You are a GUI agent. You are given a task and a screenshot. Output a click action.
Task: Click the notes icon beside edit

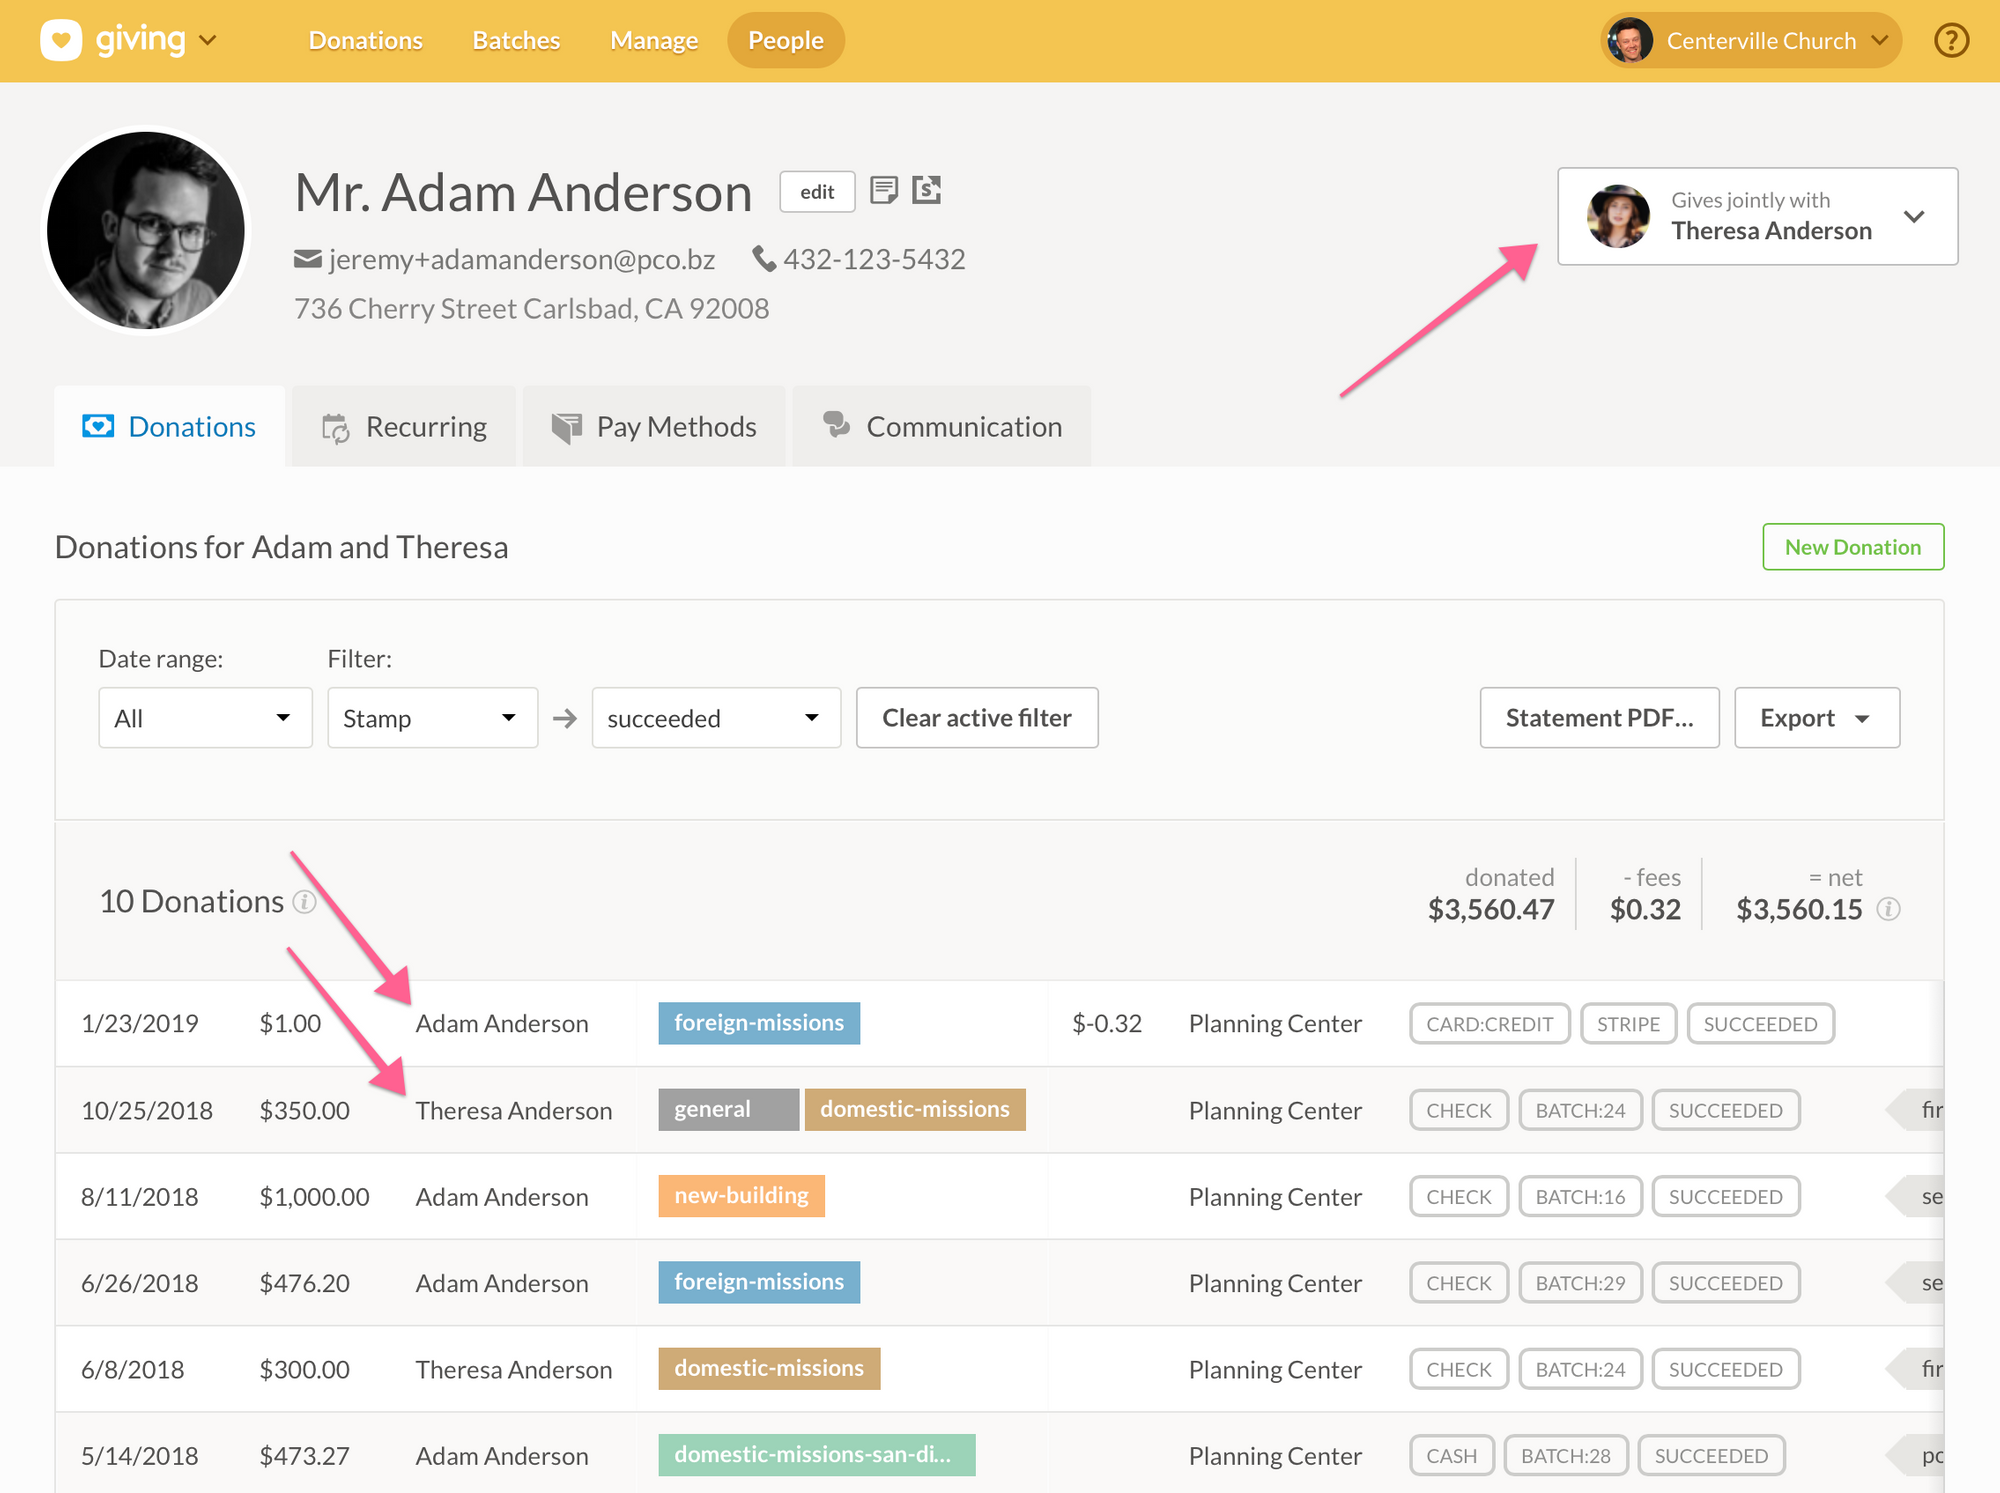[x=883, y=190]
